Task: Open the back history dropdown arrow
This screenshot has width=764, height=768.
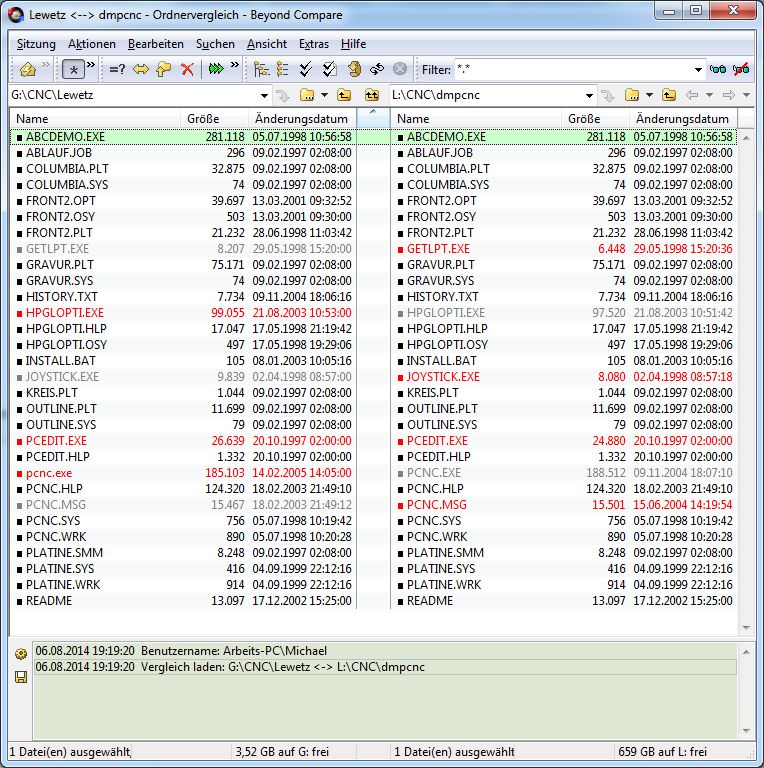Action: (x=709, y=95)
